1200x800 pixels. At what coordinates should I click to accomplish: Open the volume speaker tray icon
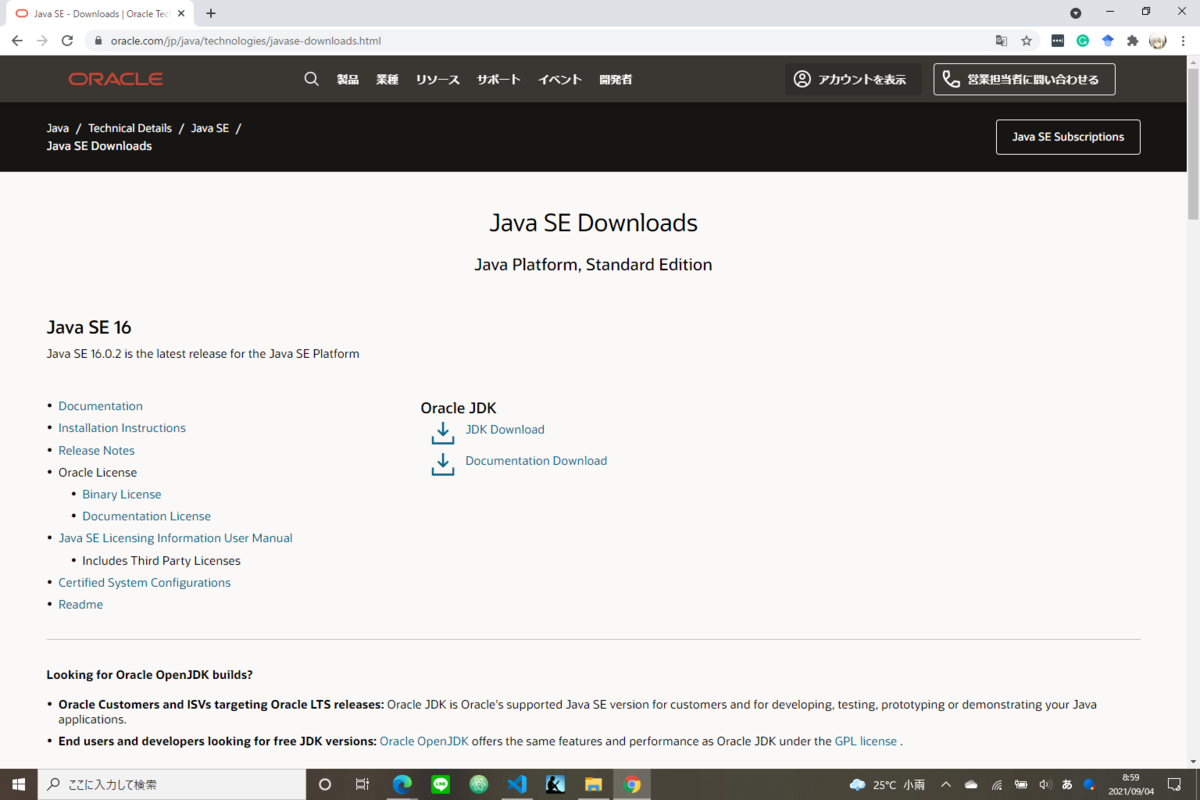click(x=1044, y=785)
